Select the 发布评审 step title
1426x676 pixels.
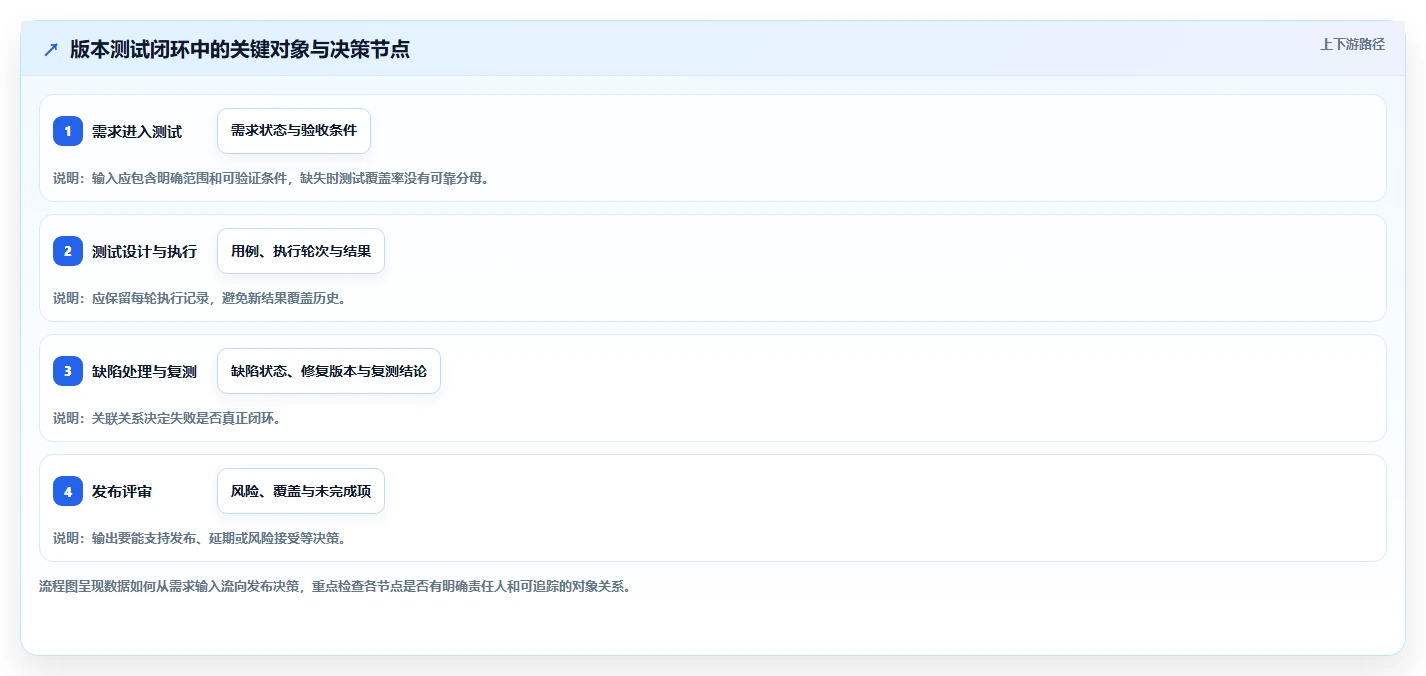(122, 491)
